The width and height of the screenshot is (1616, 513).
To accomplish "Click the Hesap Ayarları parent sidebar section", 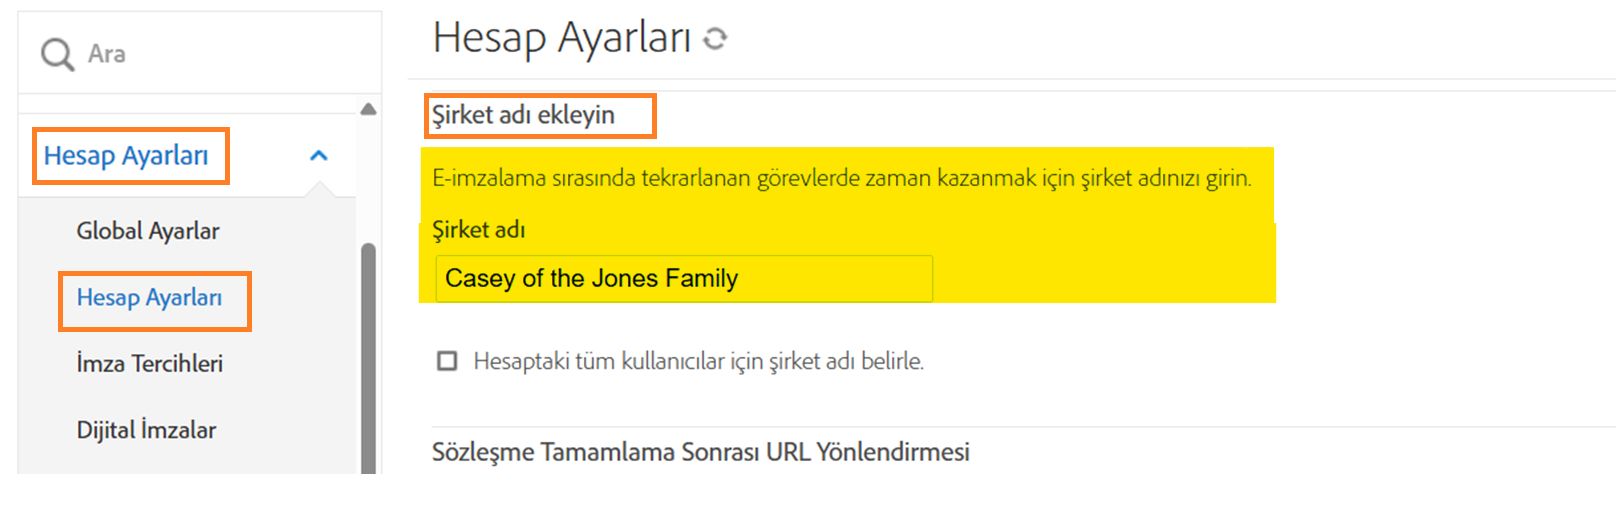I will [x=126, y=156].
